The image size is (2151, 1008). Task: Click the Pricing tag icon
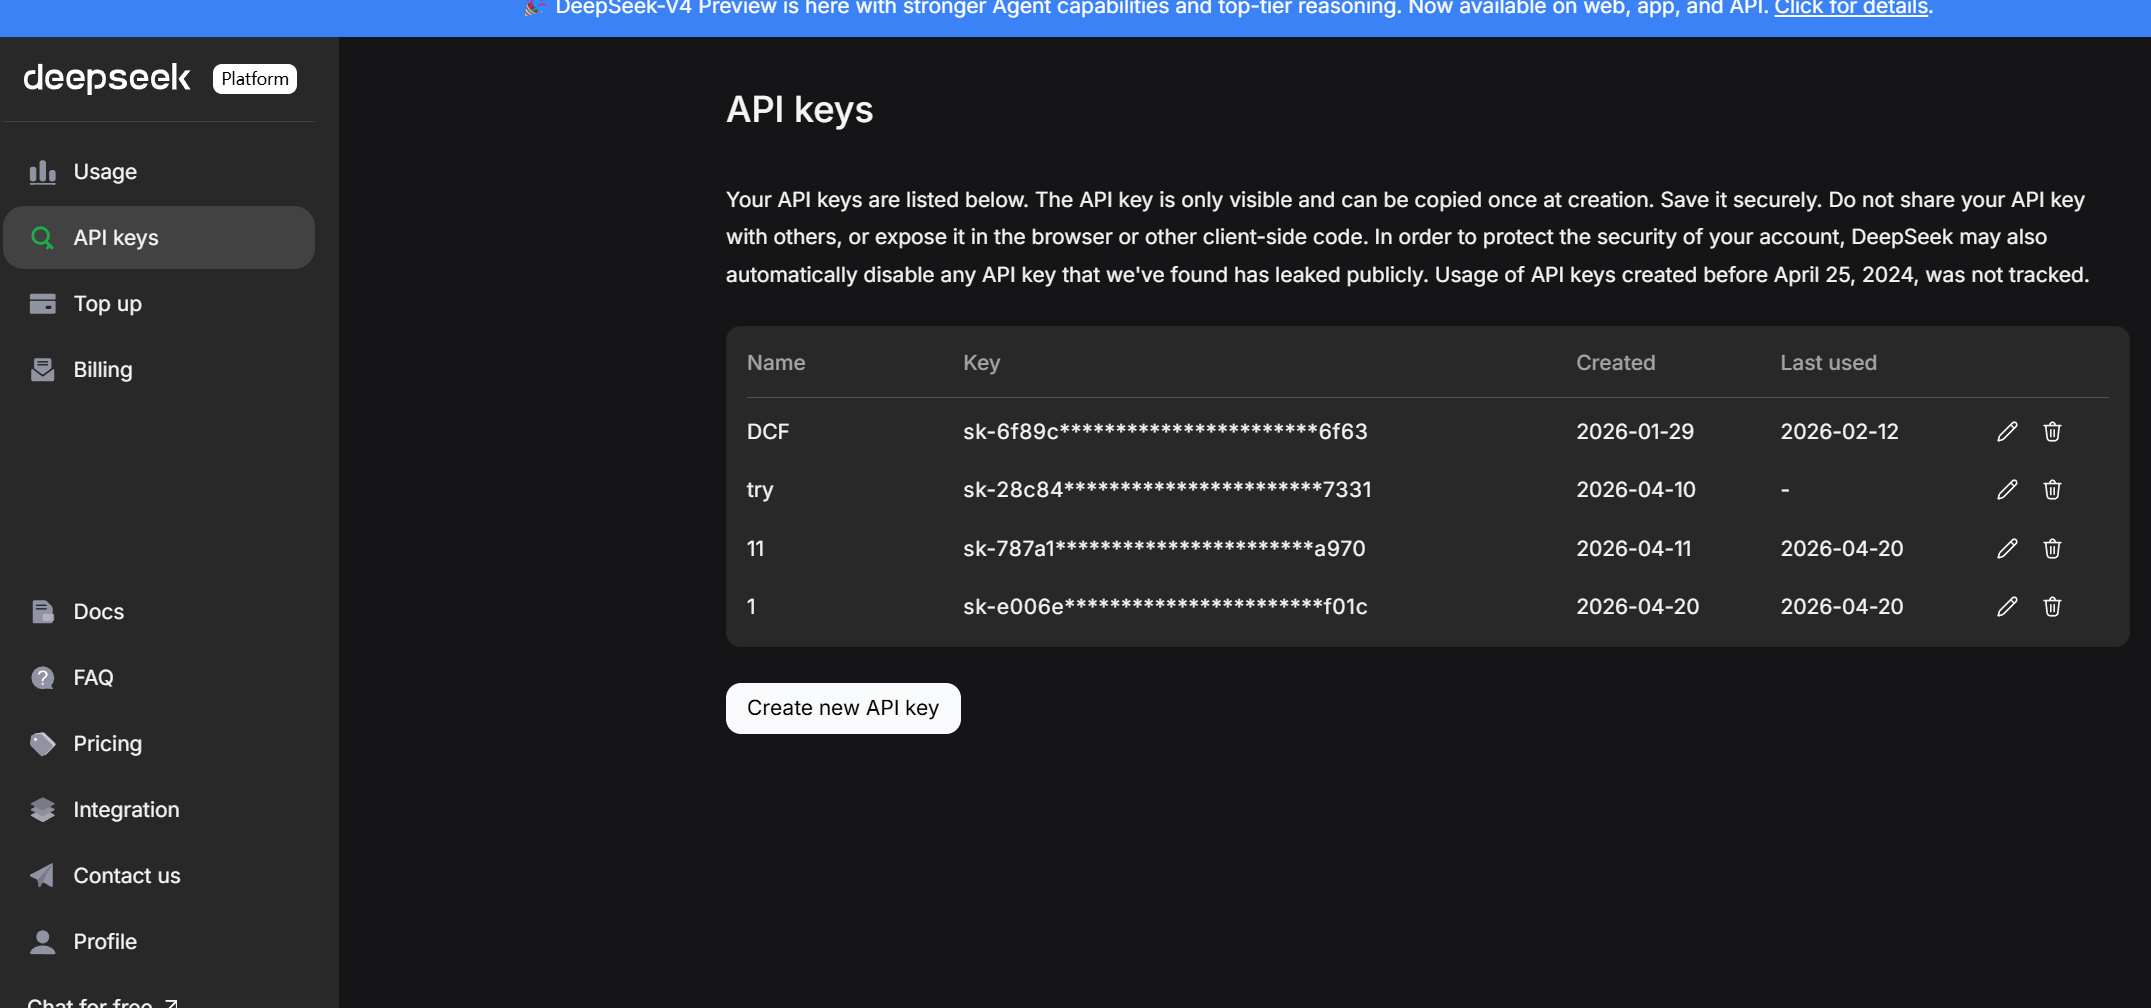42,744
